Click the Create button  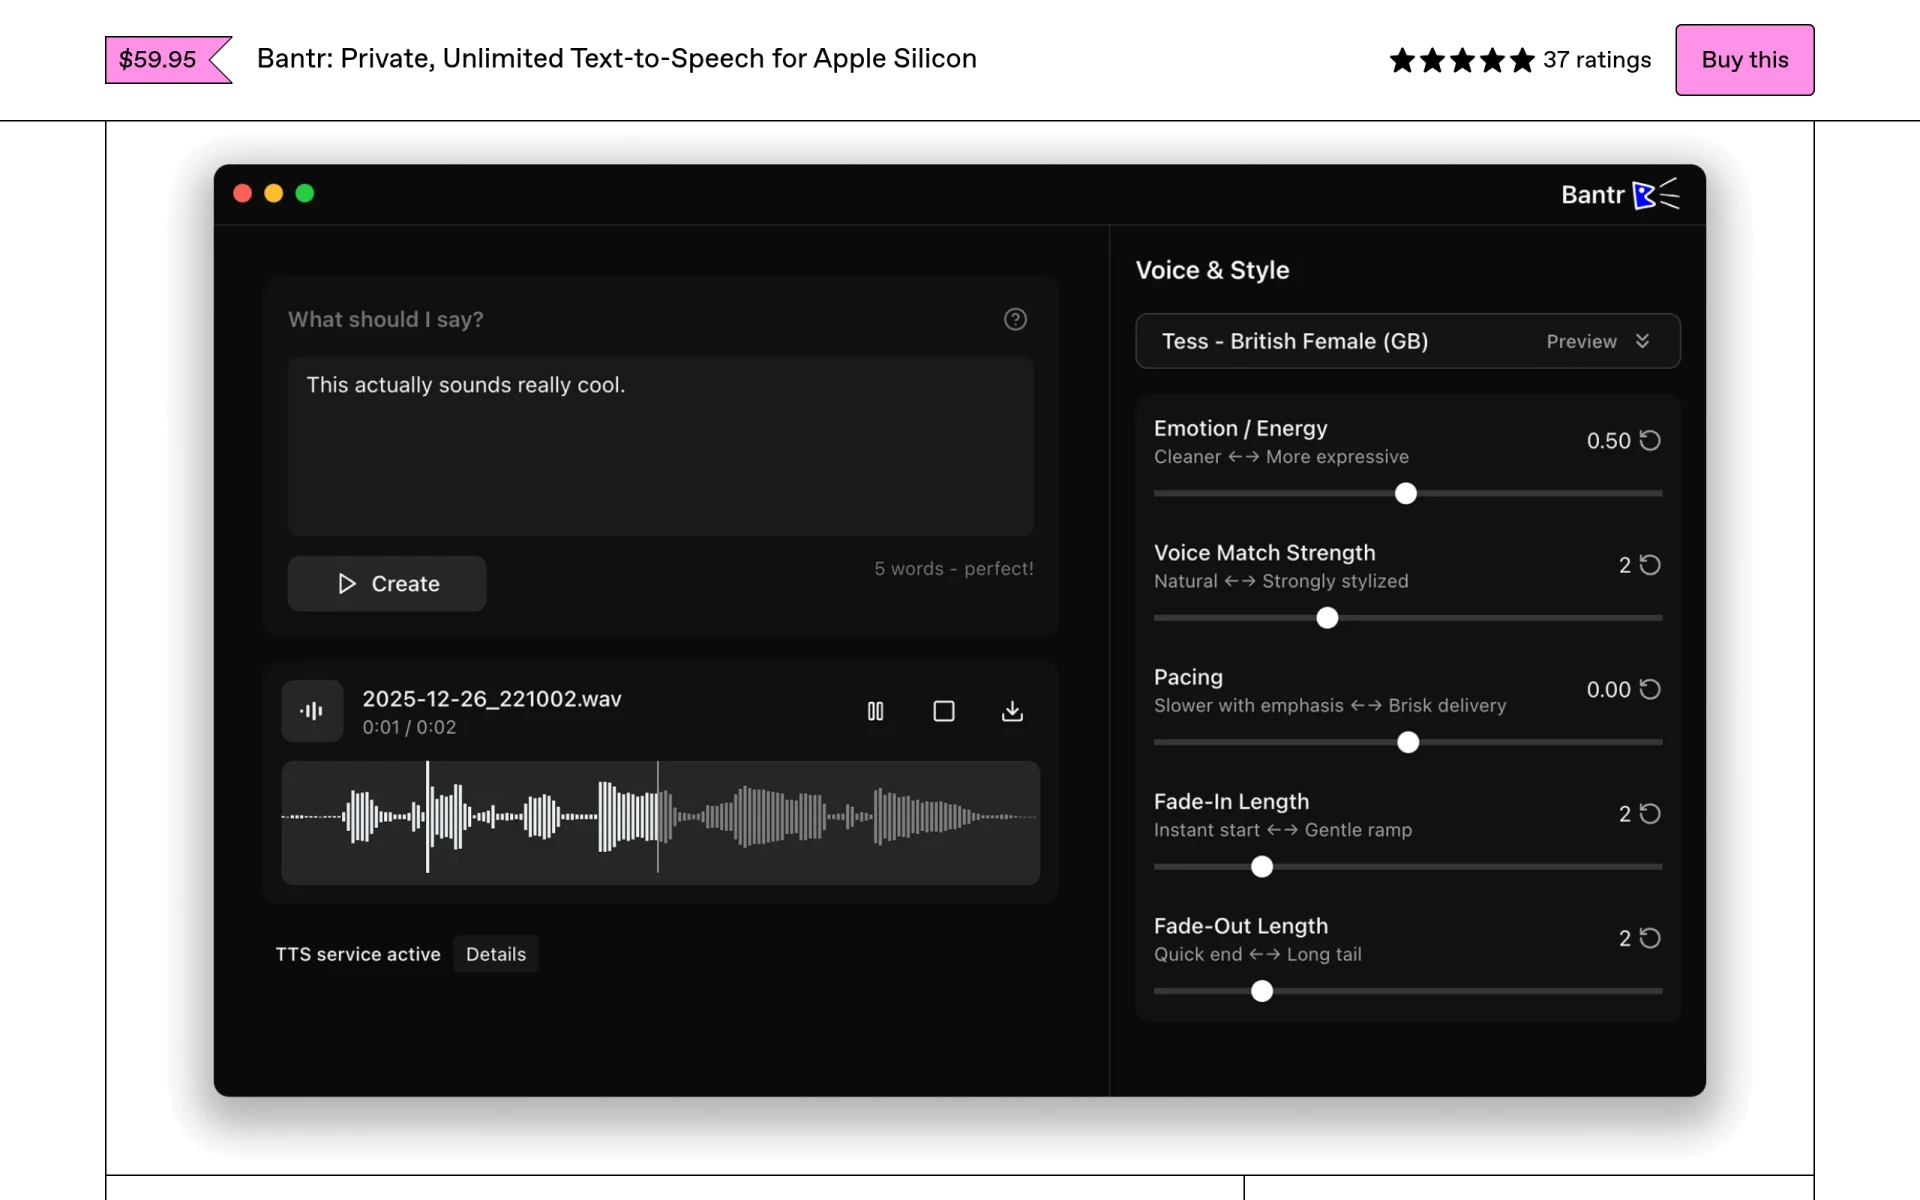tap(387, 583)
